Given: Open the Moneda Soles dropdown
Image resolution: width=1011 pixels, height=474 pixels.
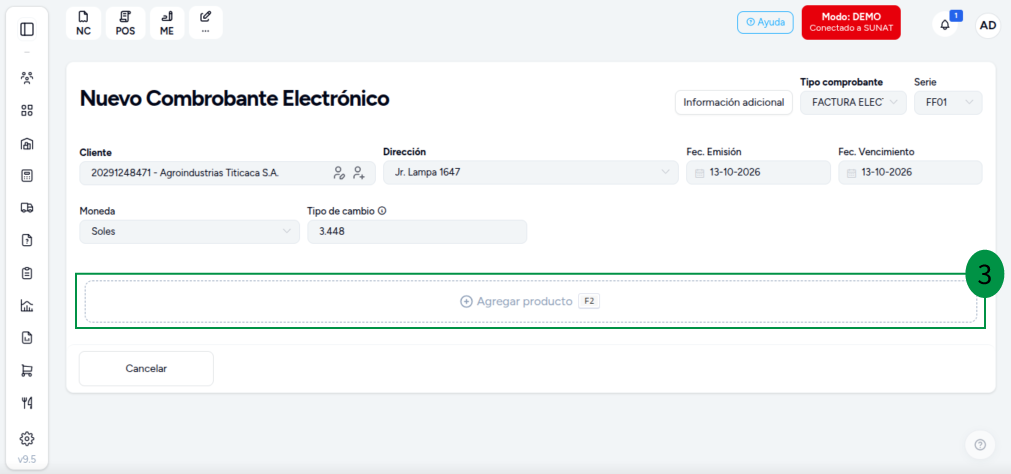Looking at the screenshot, I should click(190, 232).
